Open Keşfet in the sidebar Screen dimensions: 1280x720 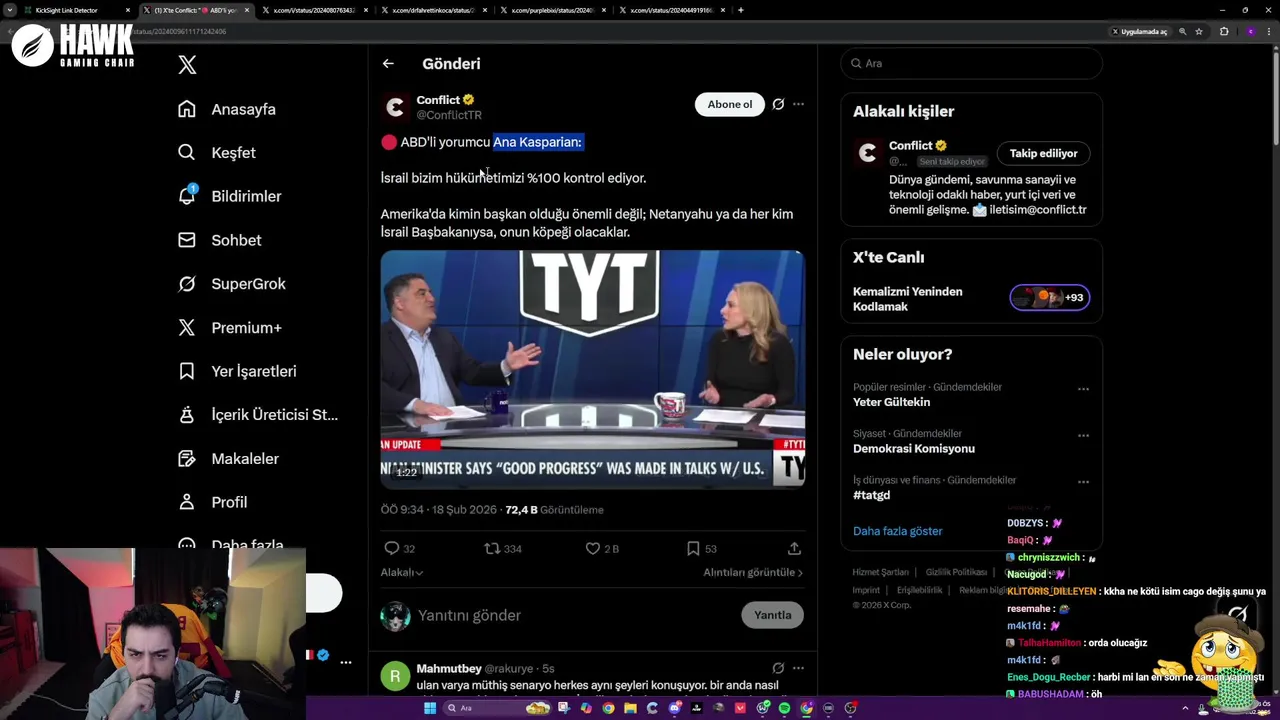tap(217, 153)
